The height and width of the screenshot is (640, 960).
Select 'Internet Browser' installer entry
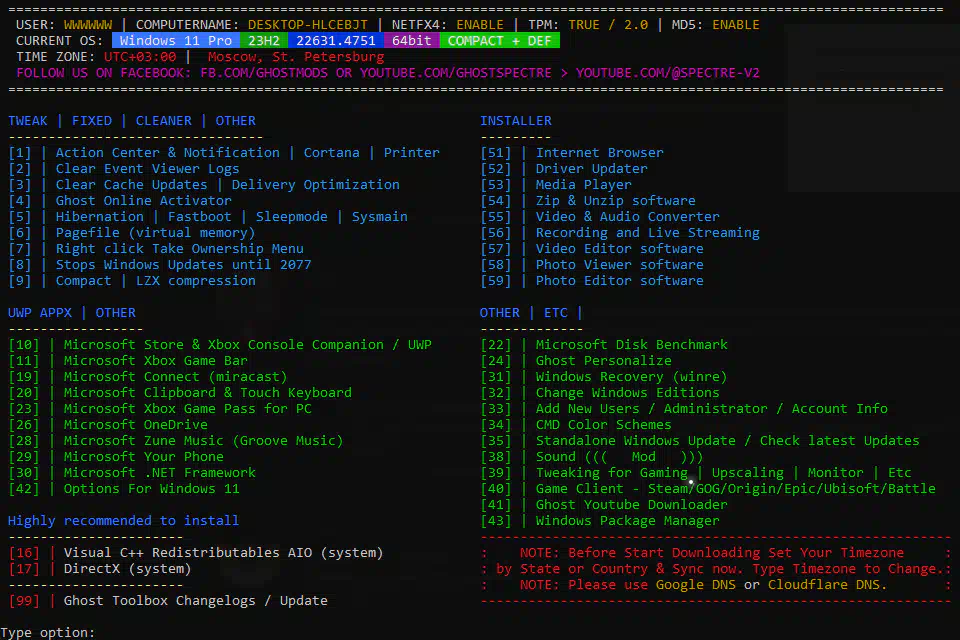point(572,152)
